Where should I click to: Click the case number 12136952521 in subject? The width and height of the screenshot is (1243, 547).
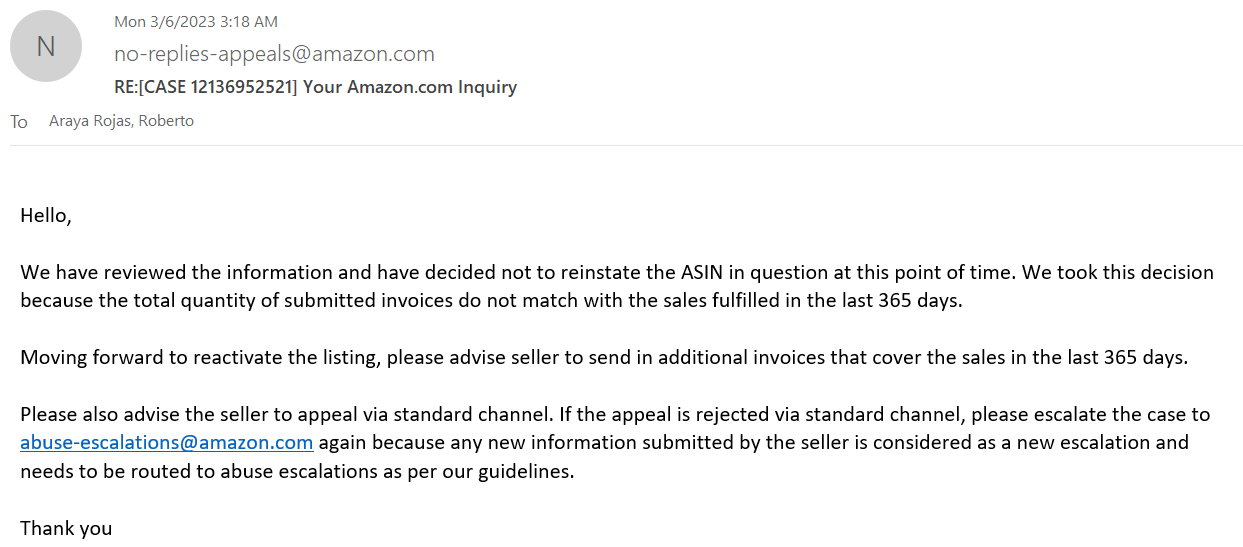(x=248, y=87)
